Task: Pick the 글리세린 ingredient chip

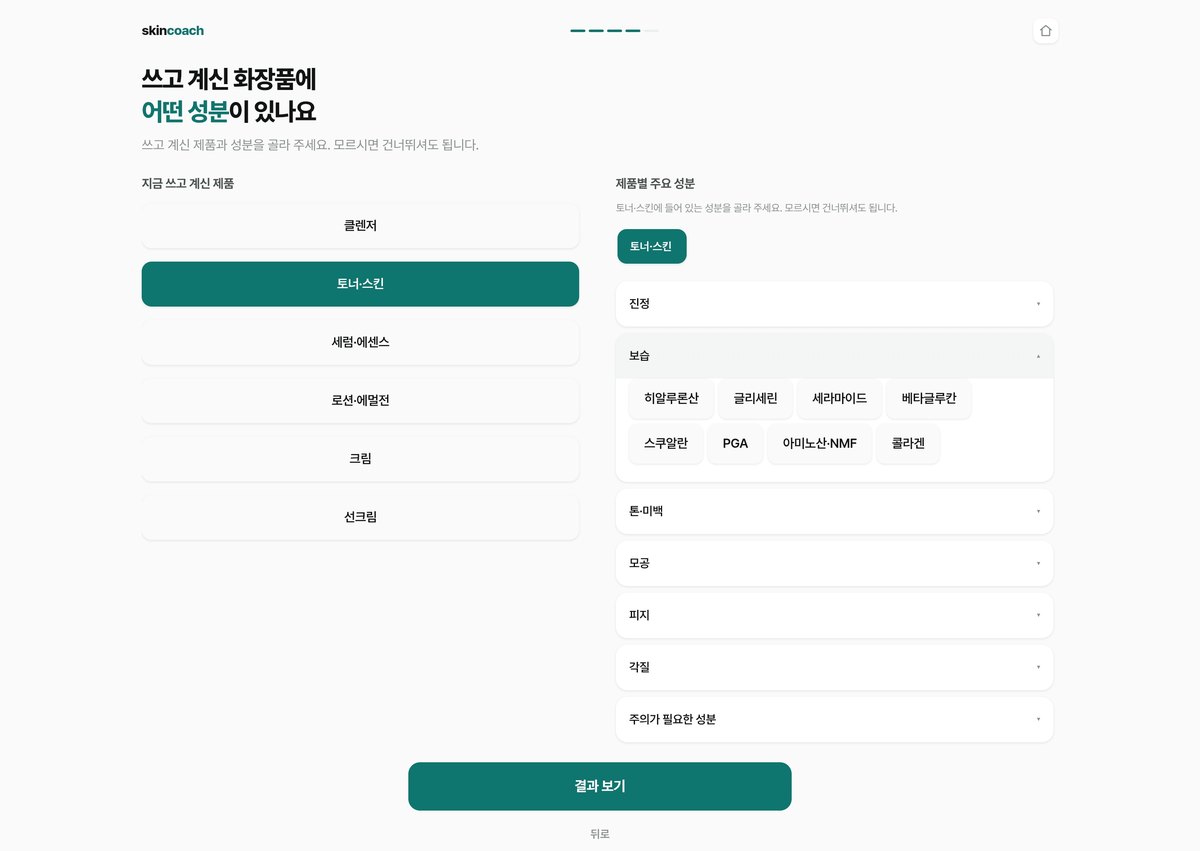Action: (755, 398)
